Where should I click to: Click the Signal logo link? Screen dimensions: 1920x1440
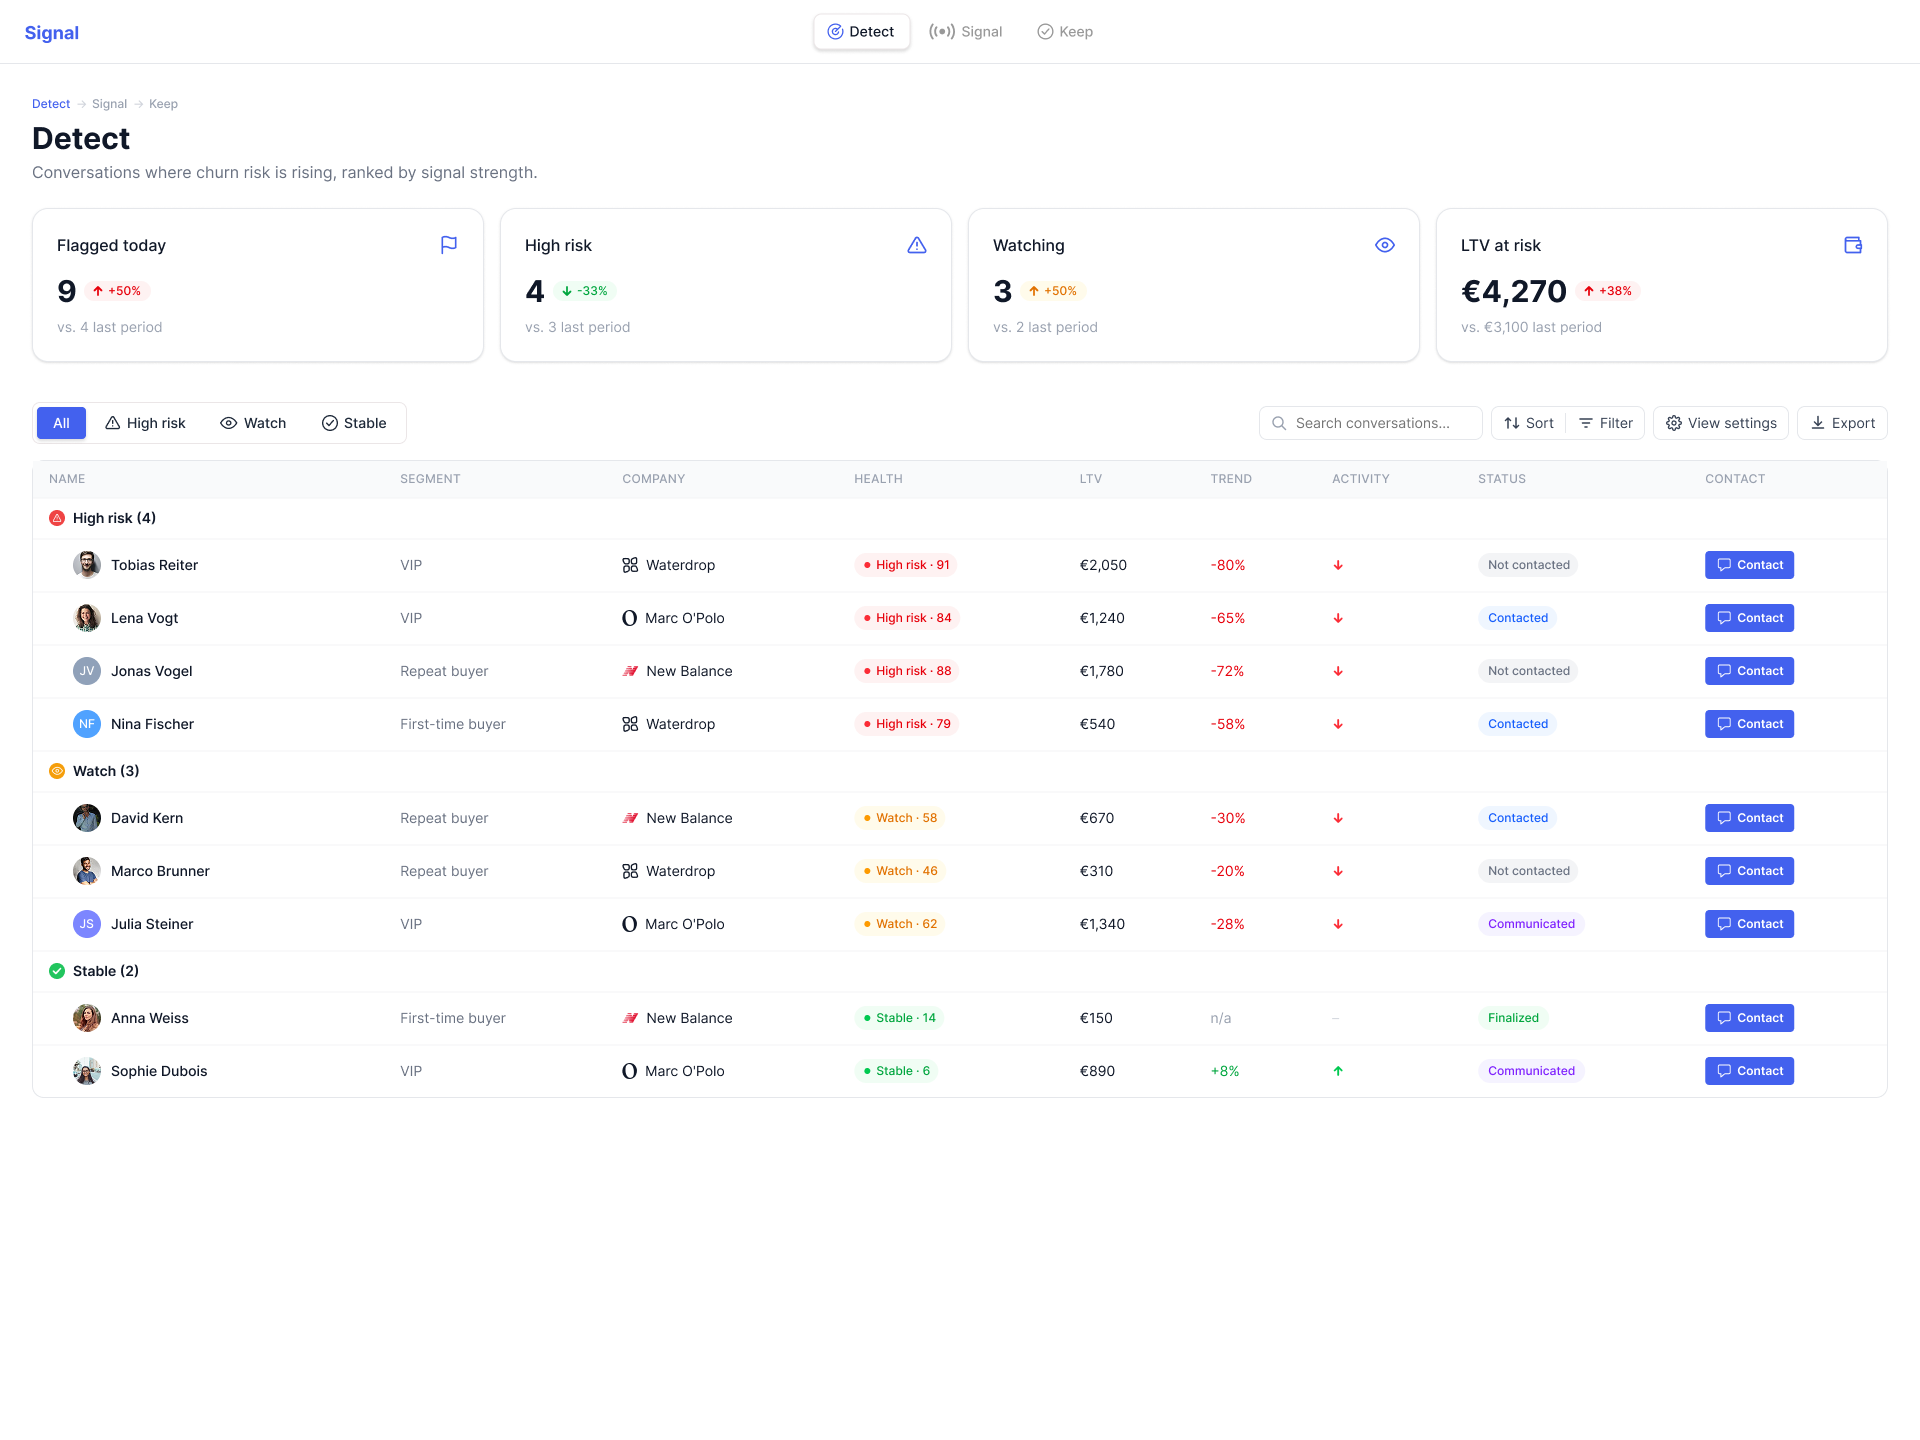tap(52, 32)
